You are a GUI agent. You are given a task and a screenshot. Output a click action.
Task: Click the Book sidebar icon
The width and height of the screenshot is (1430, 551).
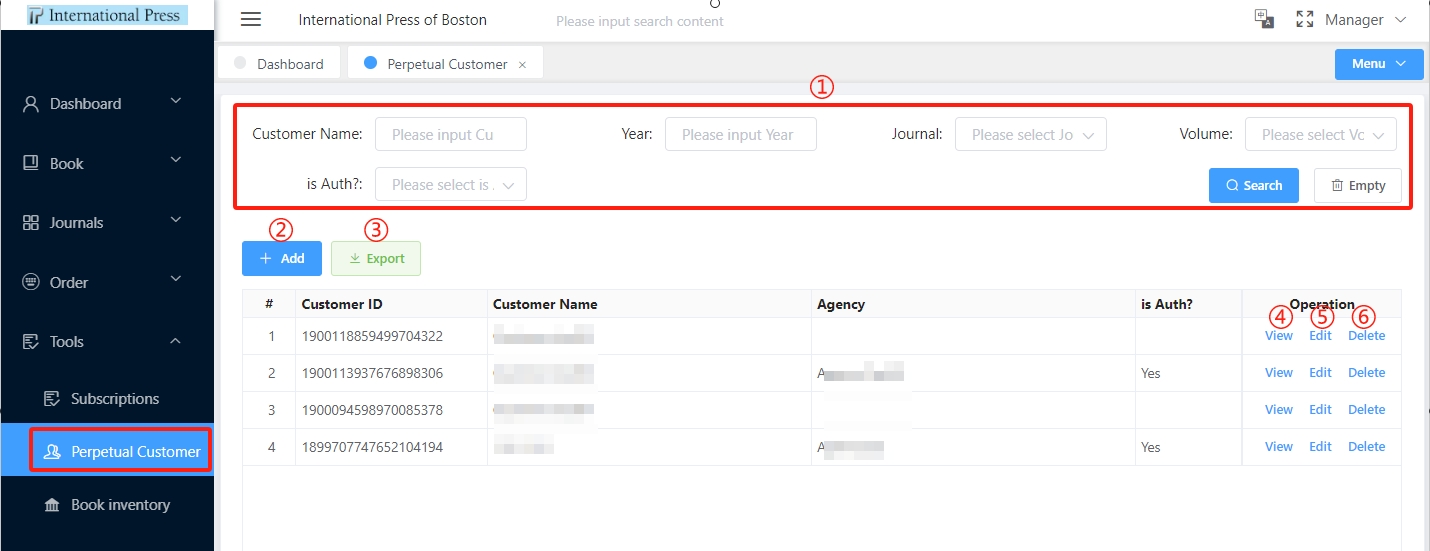click(x=31, y=163)
